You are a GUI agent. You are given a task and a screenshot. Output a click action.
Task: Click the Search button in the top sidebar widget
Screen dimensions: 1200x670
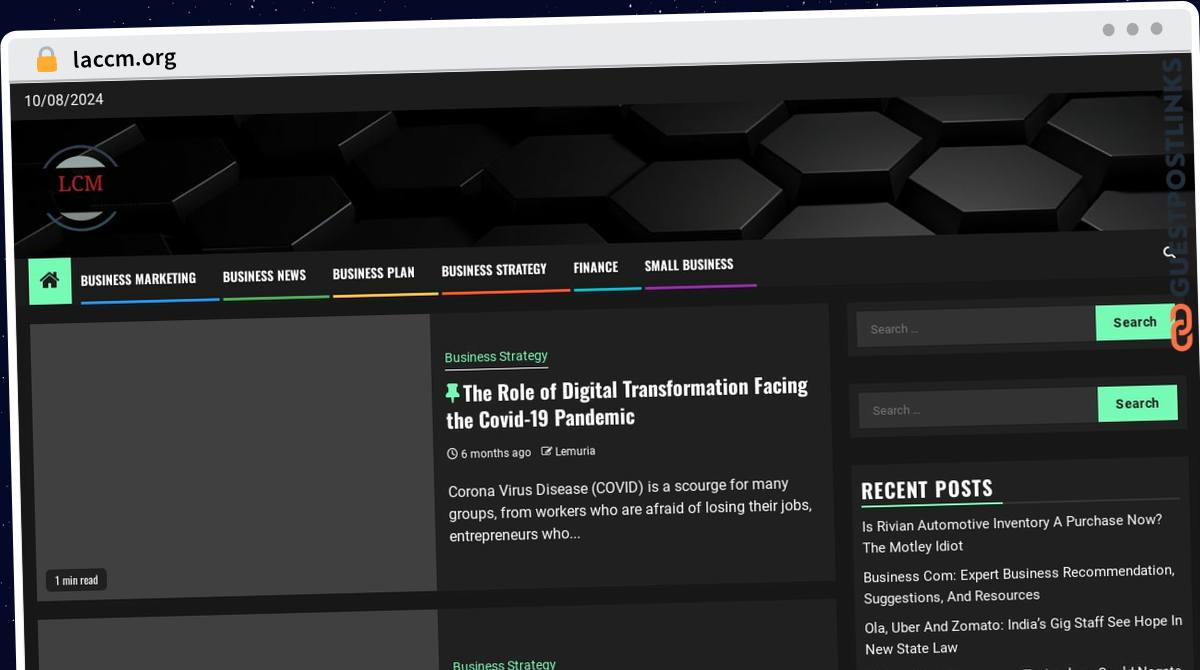(1135, 322)
